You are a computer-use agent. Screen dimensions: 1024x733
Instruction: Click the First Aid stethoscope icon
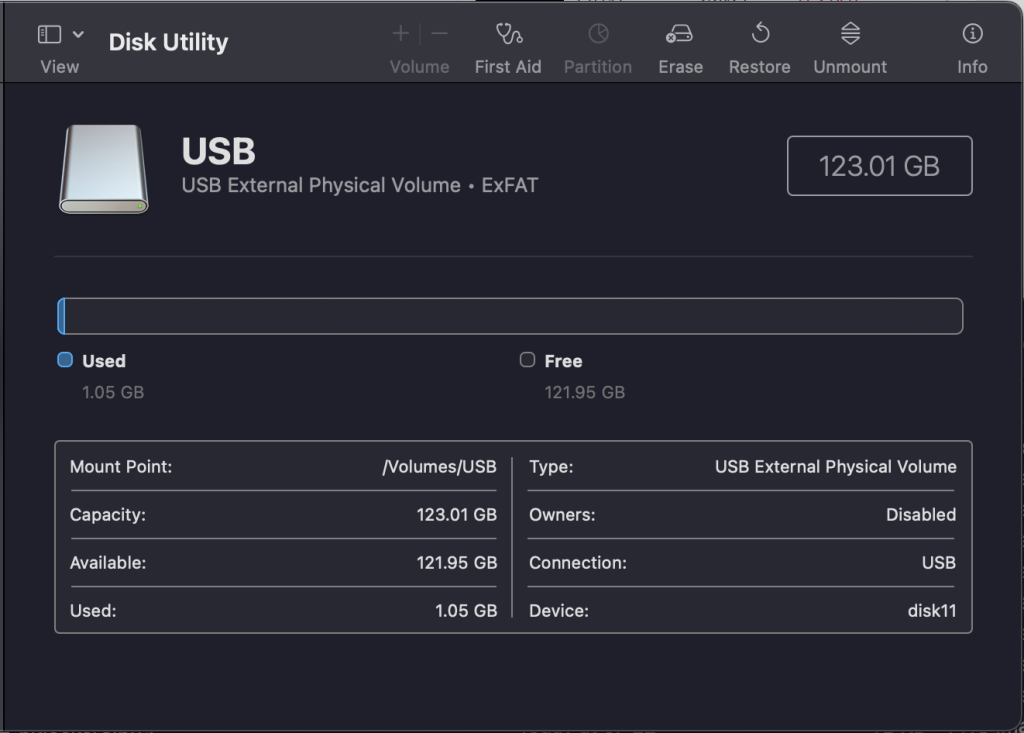click(x=508, y=35)
